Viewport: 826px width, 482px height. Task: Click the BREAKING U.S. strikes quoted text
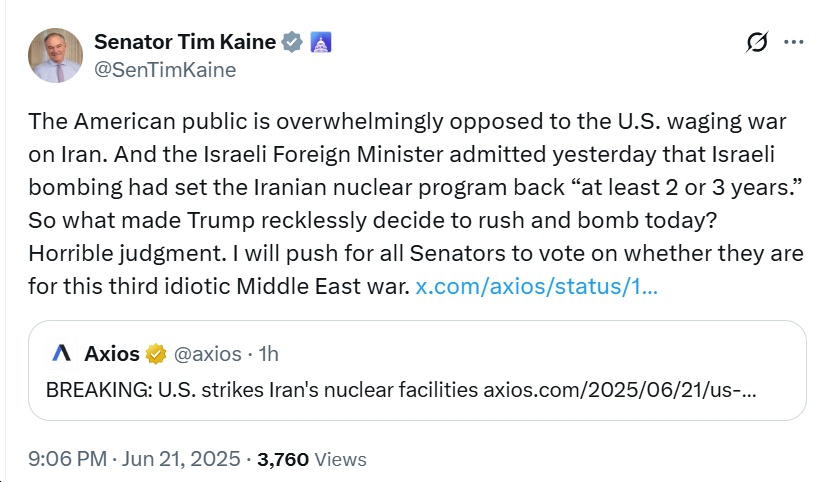(262, 390)
